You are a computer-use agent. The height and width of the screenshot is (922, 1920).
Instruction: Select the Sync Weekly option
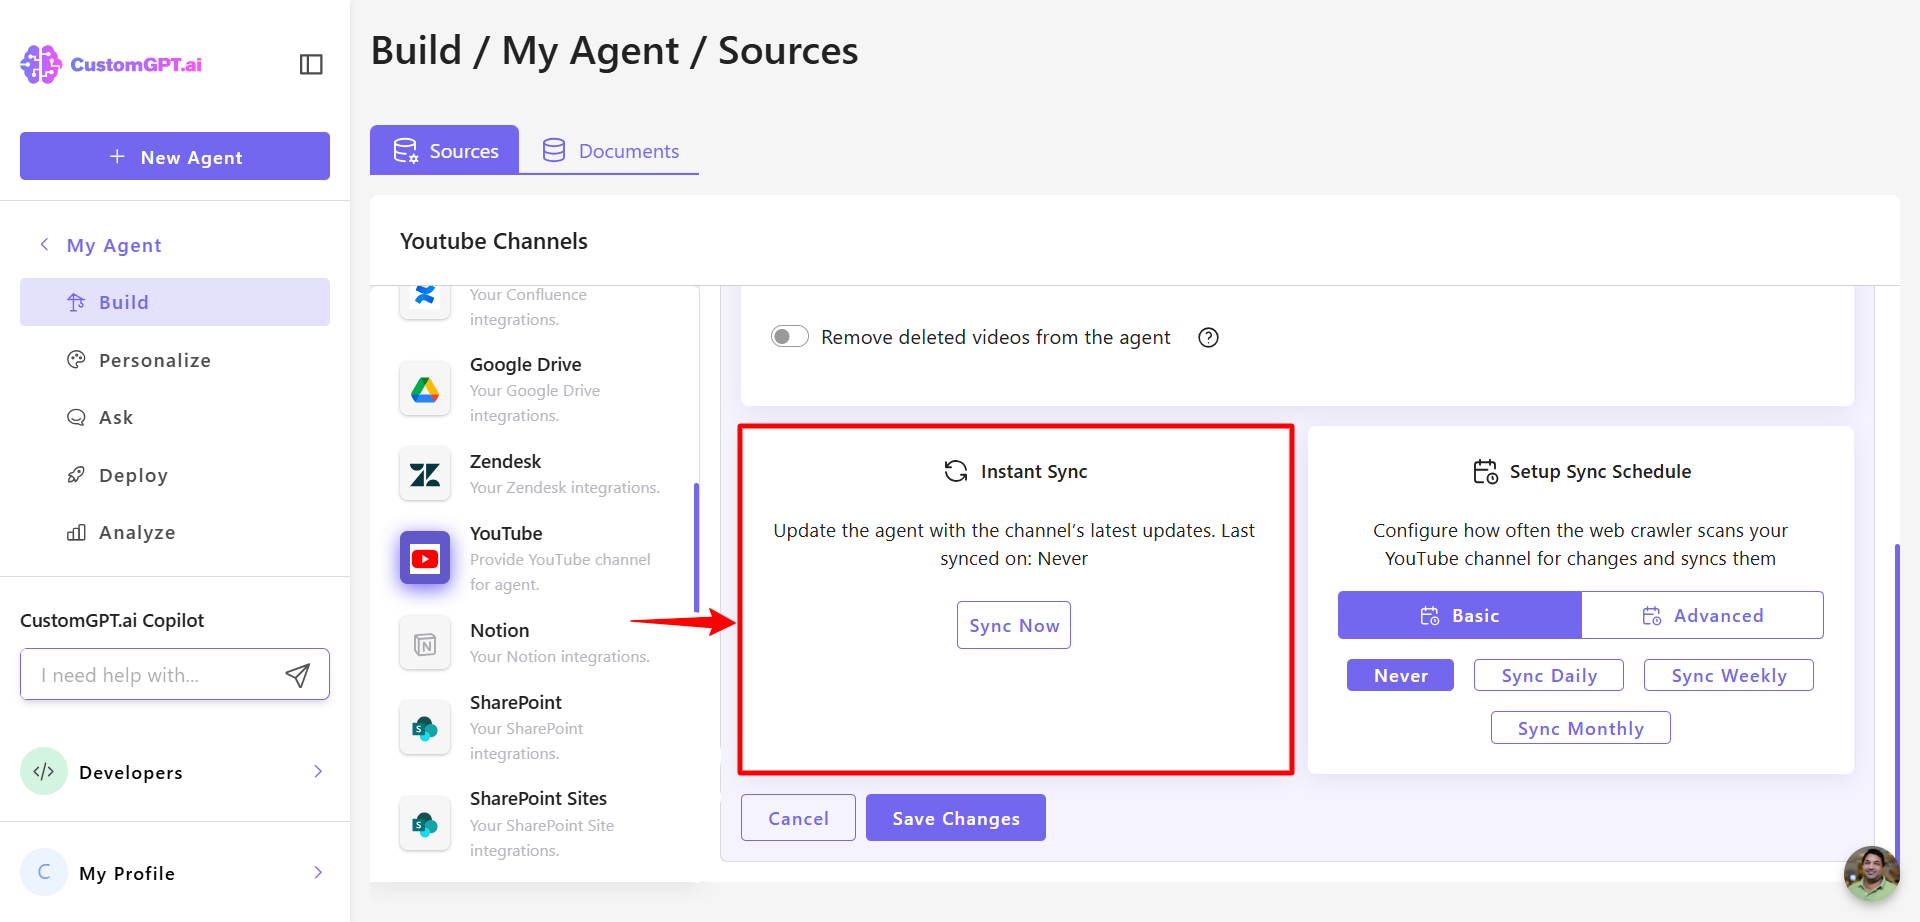coord(1729,675)
